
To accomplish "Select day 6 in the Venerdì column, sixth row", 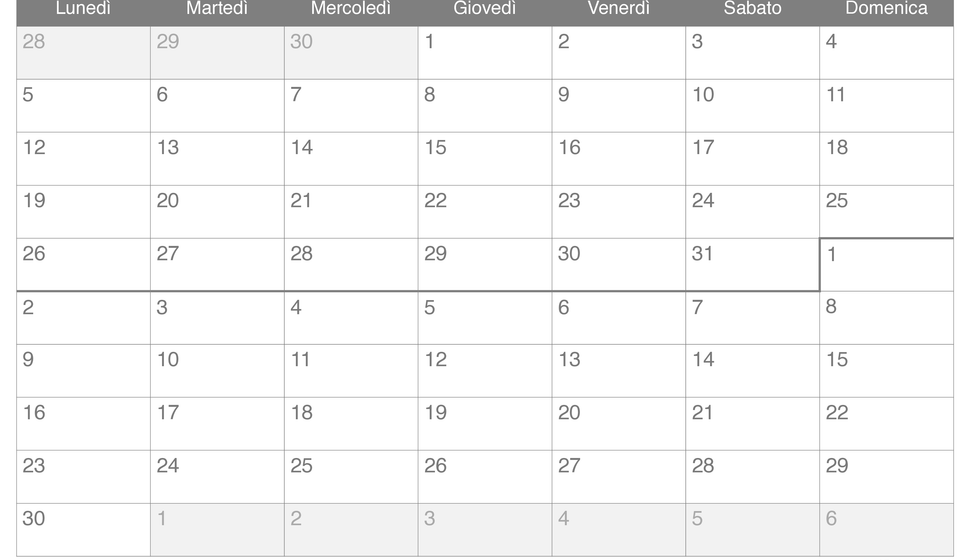I will pyautogui.click(x=619, y=318).
